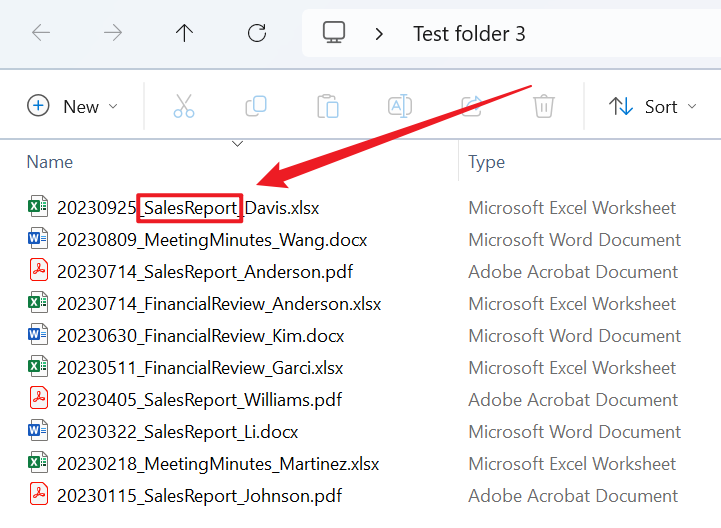Select 20230925_SalesReport_Davis.xlsx file
This screenshot has width=721, height=528.
[188, 208]
